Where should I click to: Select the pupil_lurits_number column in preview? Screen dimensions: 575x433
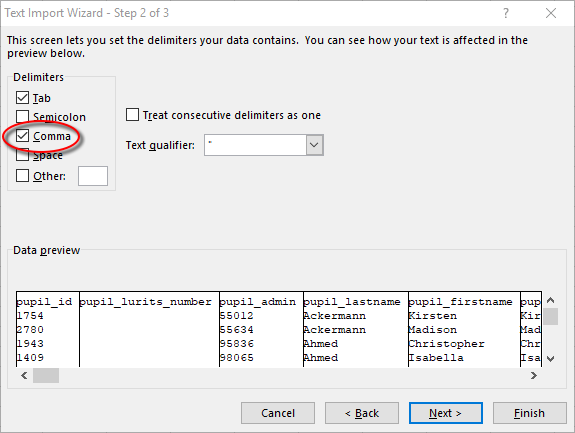pyautogui.click(x=146, y=302)
